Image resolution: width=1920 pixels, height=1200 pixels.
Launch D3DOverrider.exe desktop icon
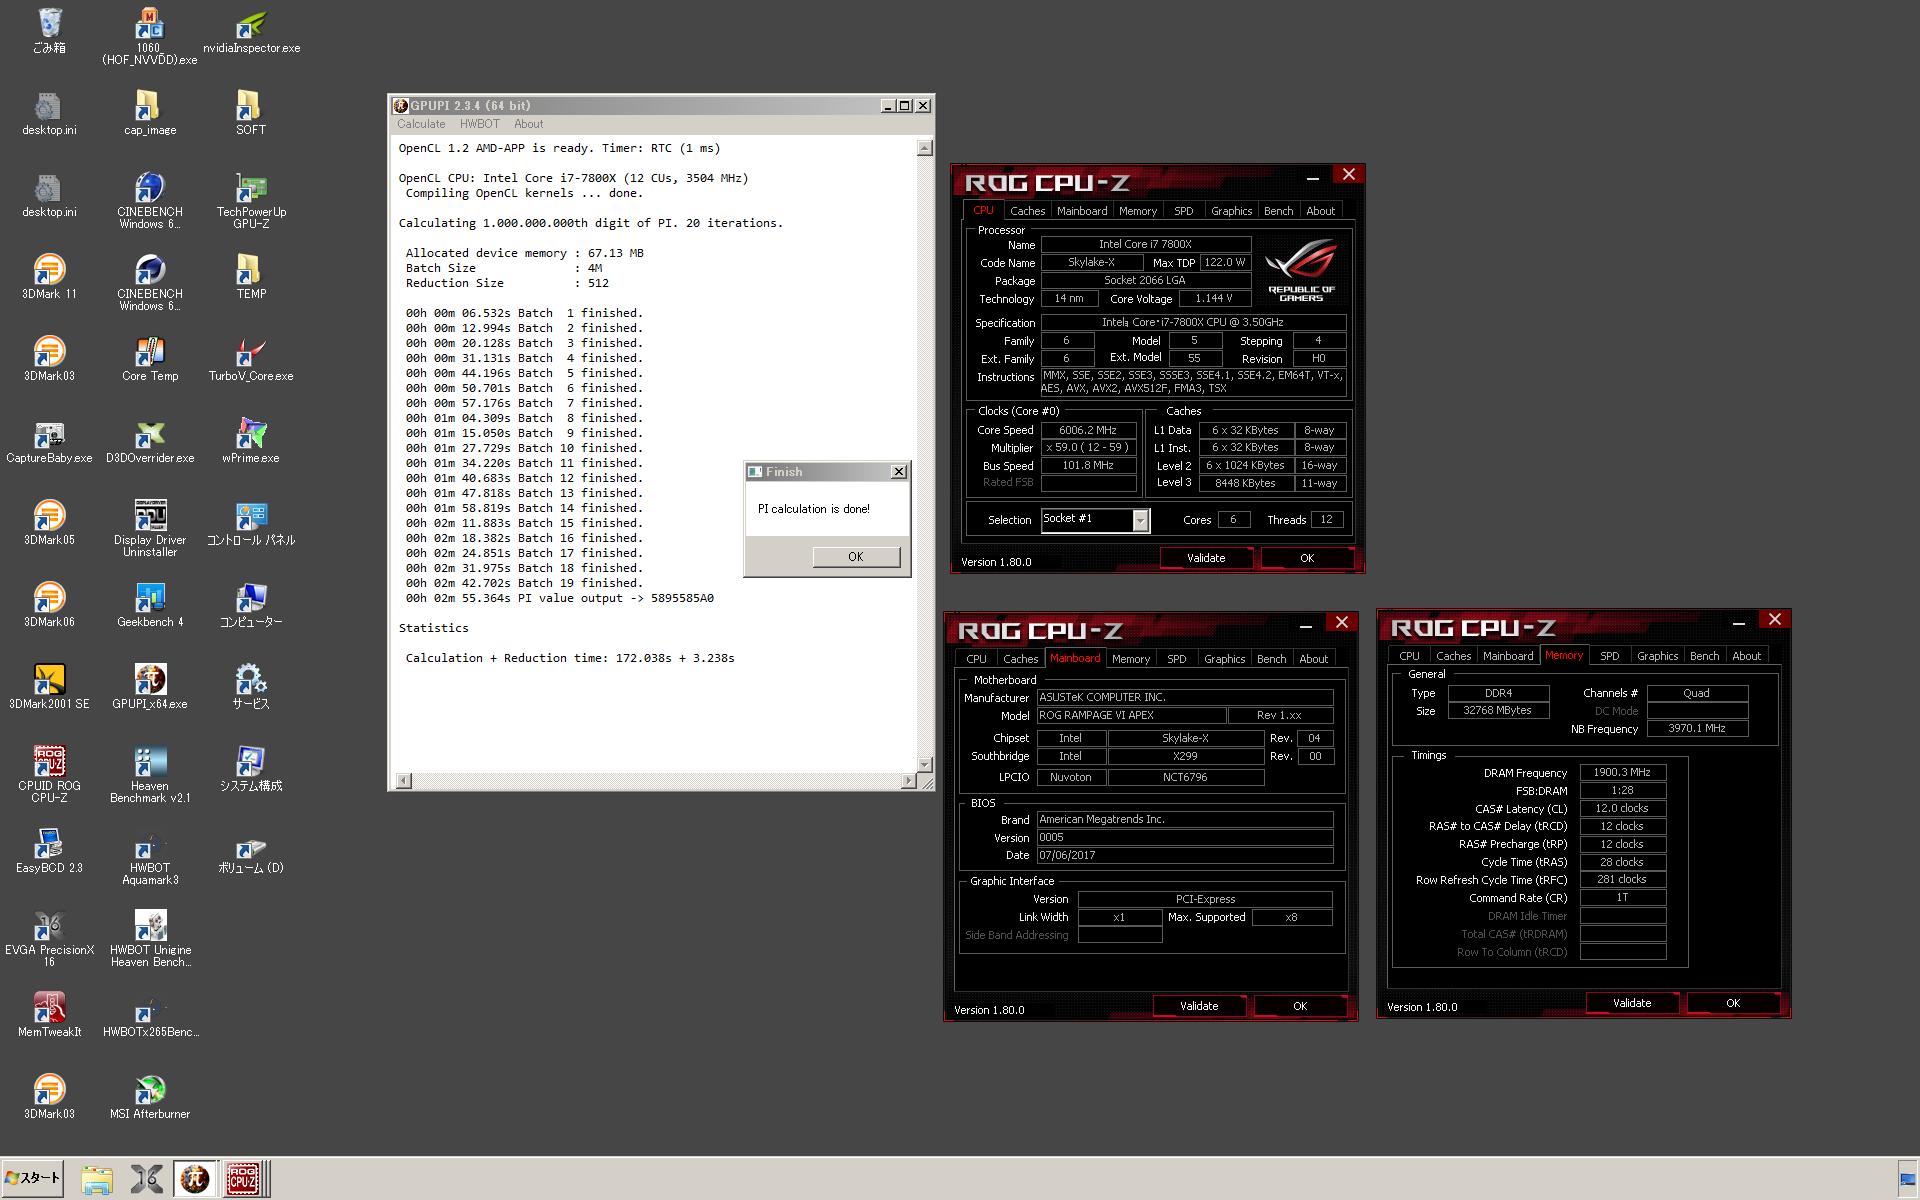click(x=150, y=441)
